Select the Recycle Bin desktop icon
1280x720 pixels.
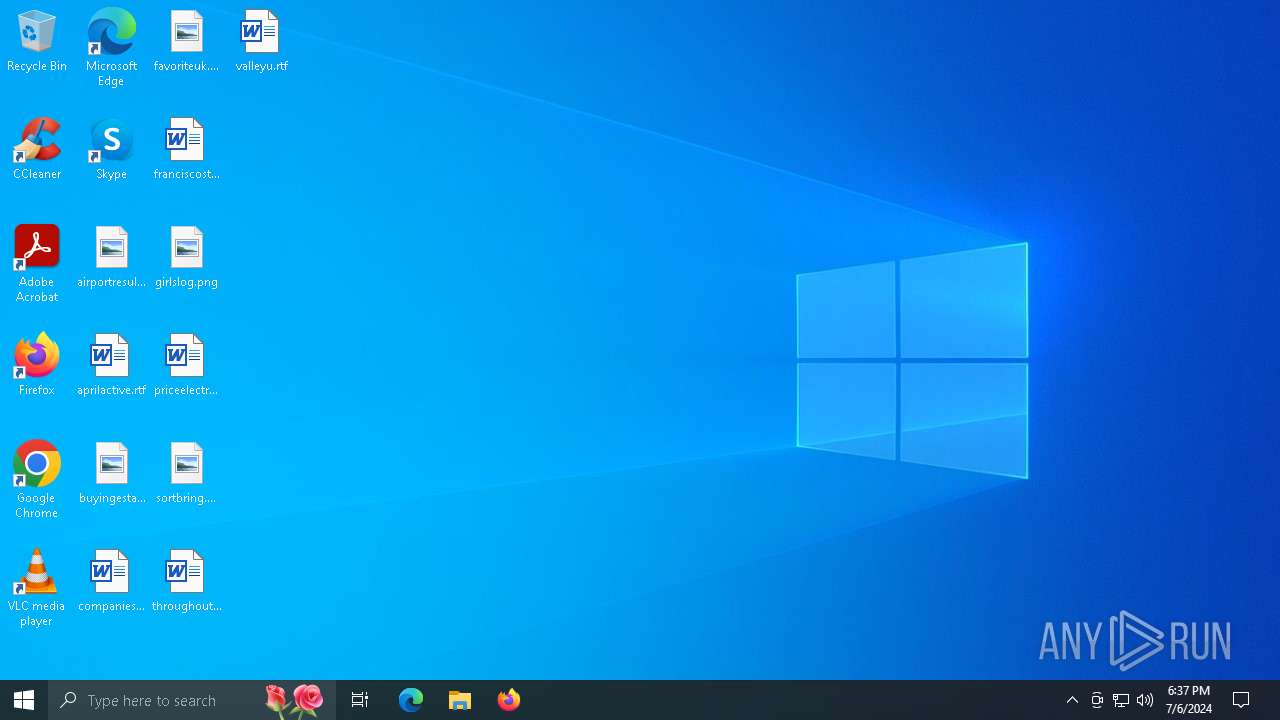click(37, 42)
